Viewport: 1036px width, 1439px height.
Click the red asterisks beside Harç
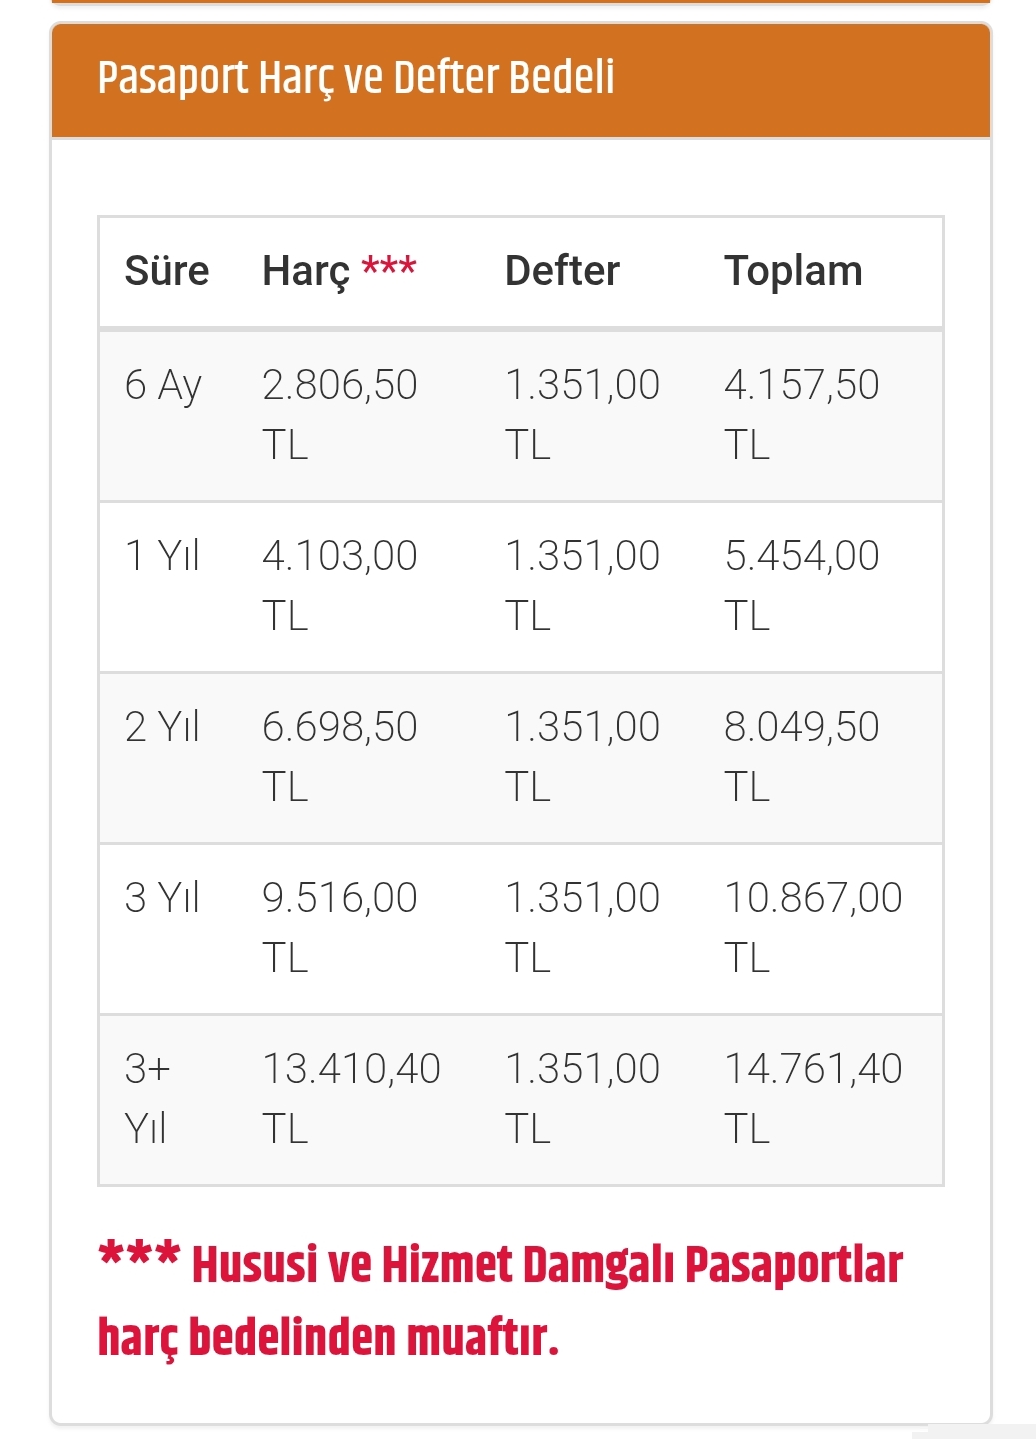pos(389,266)
